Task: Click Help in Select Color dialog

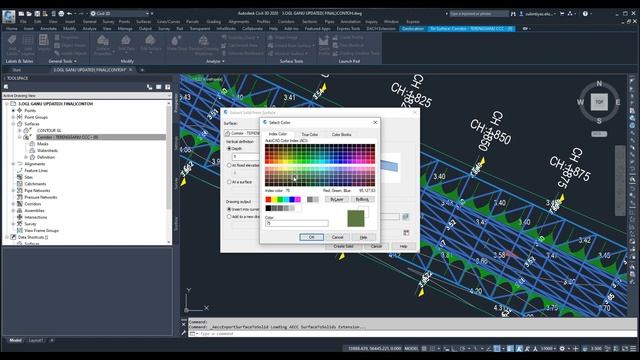Action: coord(363,237)
